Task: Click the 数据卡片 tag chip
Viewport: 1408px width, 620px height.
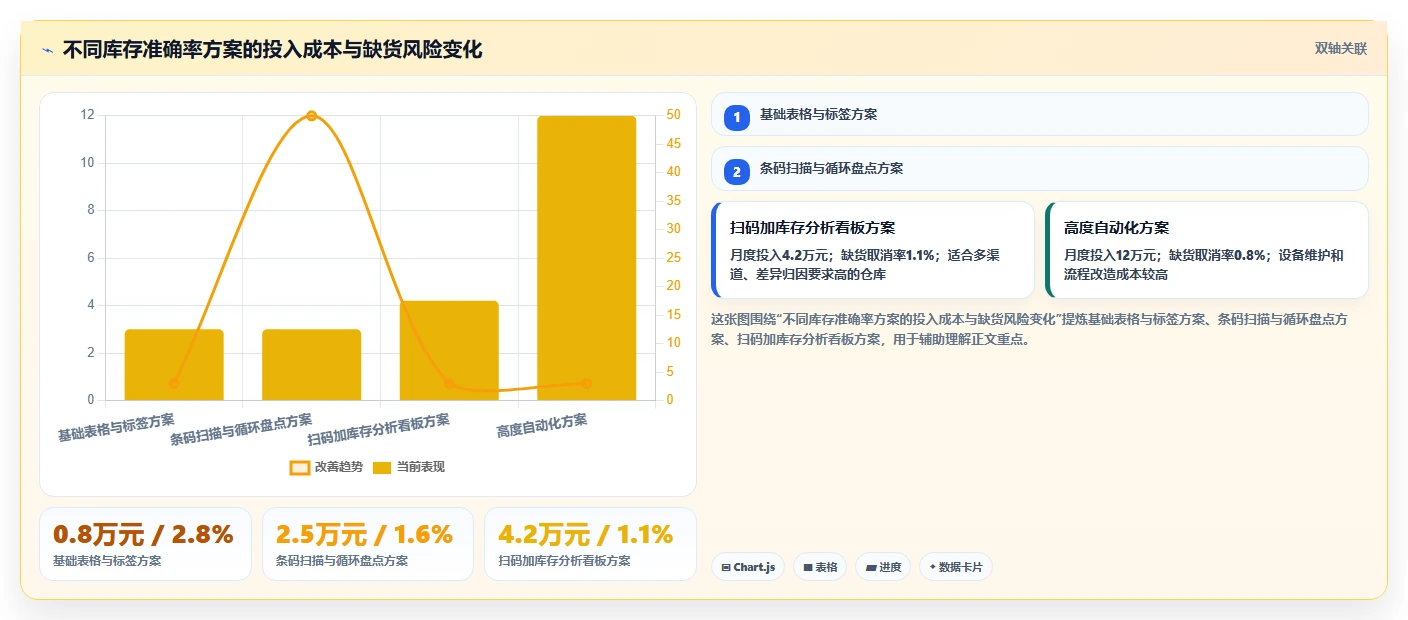Action: [x=956, y=567]
